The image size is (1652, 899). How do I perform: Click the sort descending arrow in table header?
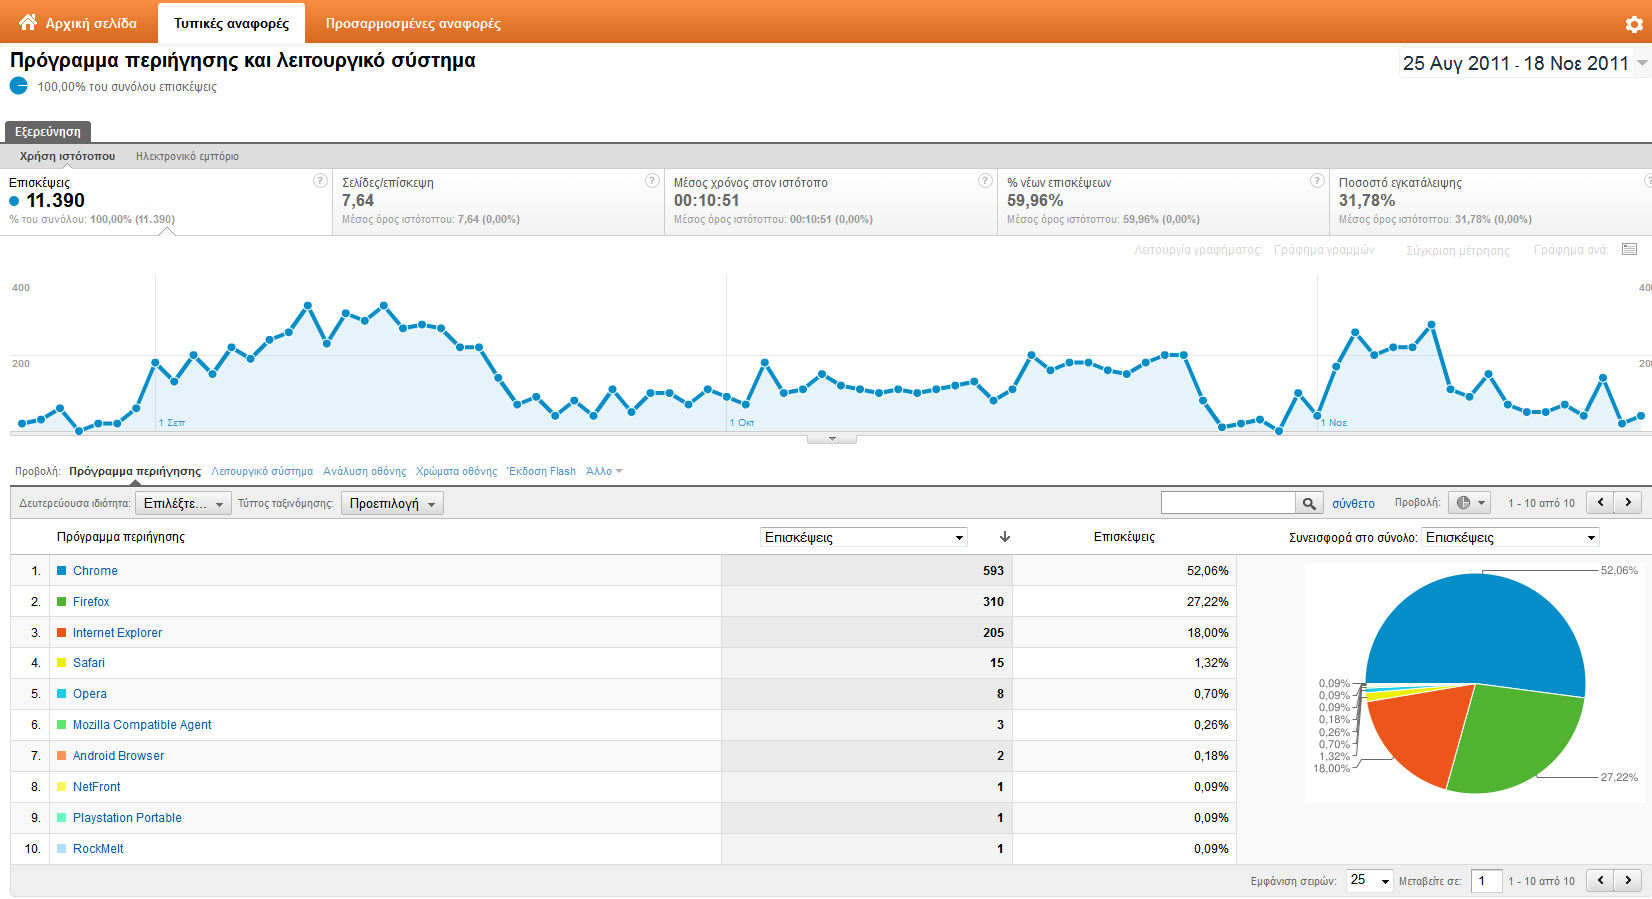(x=1005, y=537)
